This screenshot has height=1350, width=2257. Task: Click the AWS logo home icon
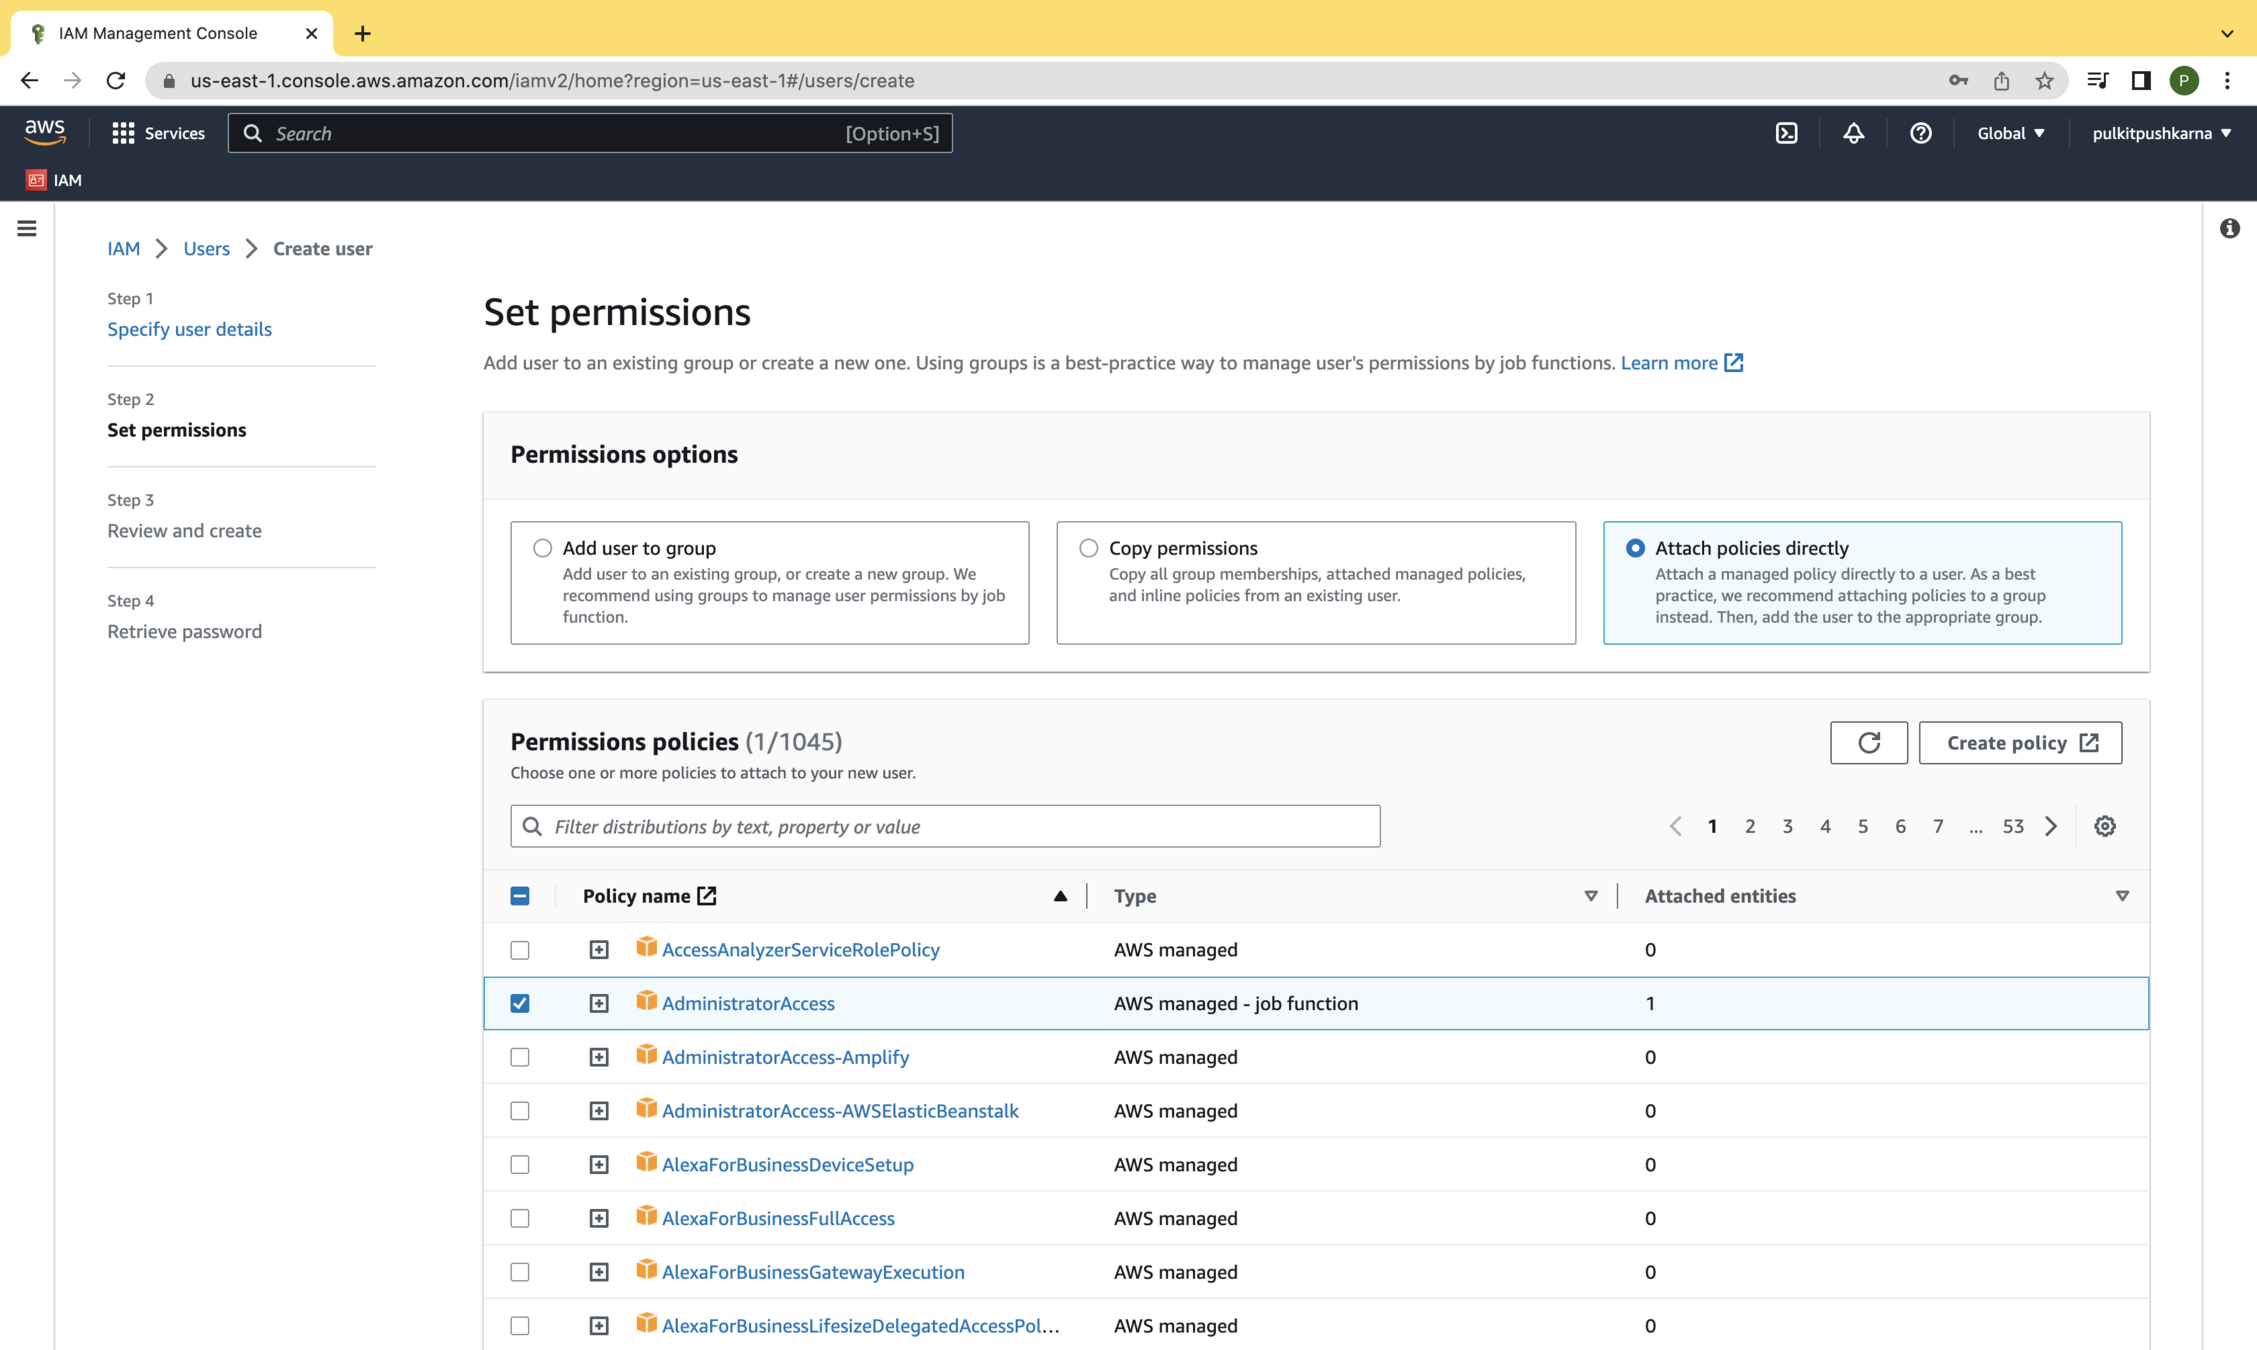pyautogui.click(x=45, y=131)
